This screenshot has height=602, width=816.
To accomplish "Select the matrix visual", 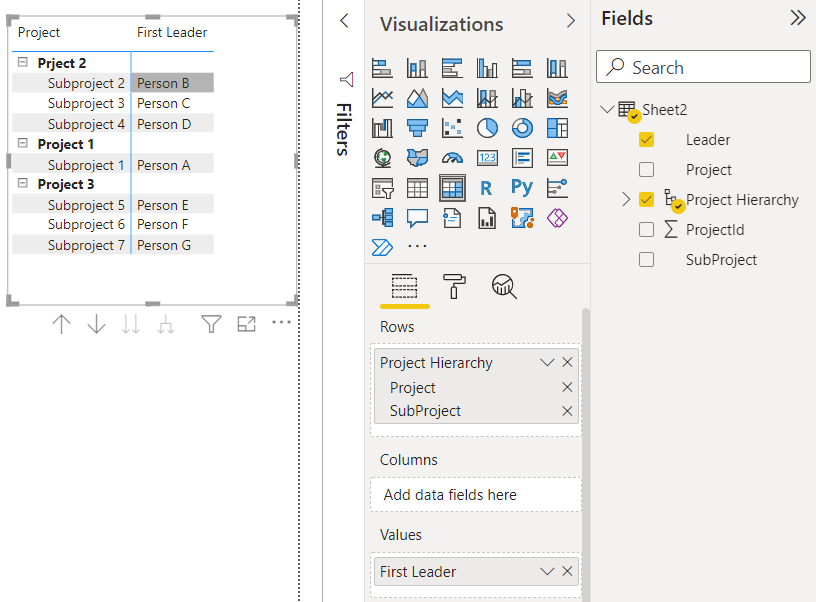I will 452,188.
